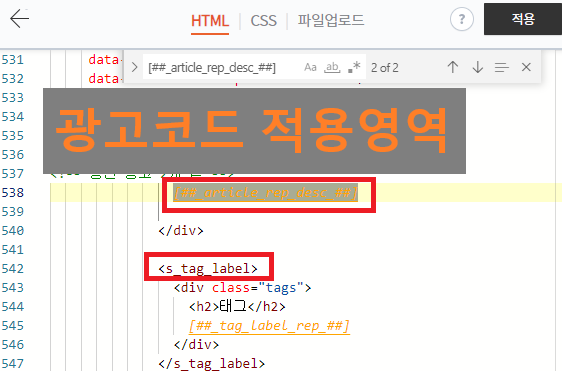Click line number 531
This screenshot has height=371, width=562.
coord(13,60)
